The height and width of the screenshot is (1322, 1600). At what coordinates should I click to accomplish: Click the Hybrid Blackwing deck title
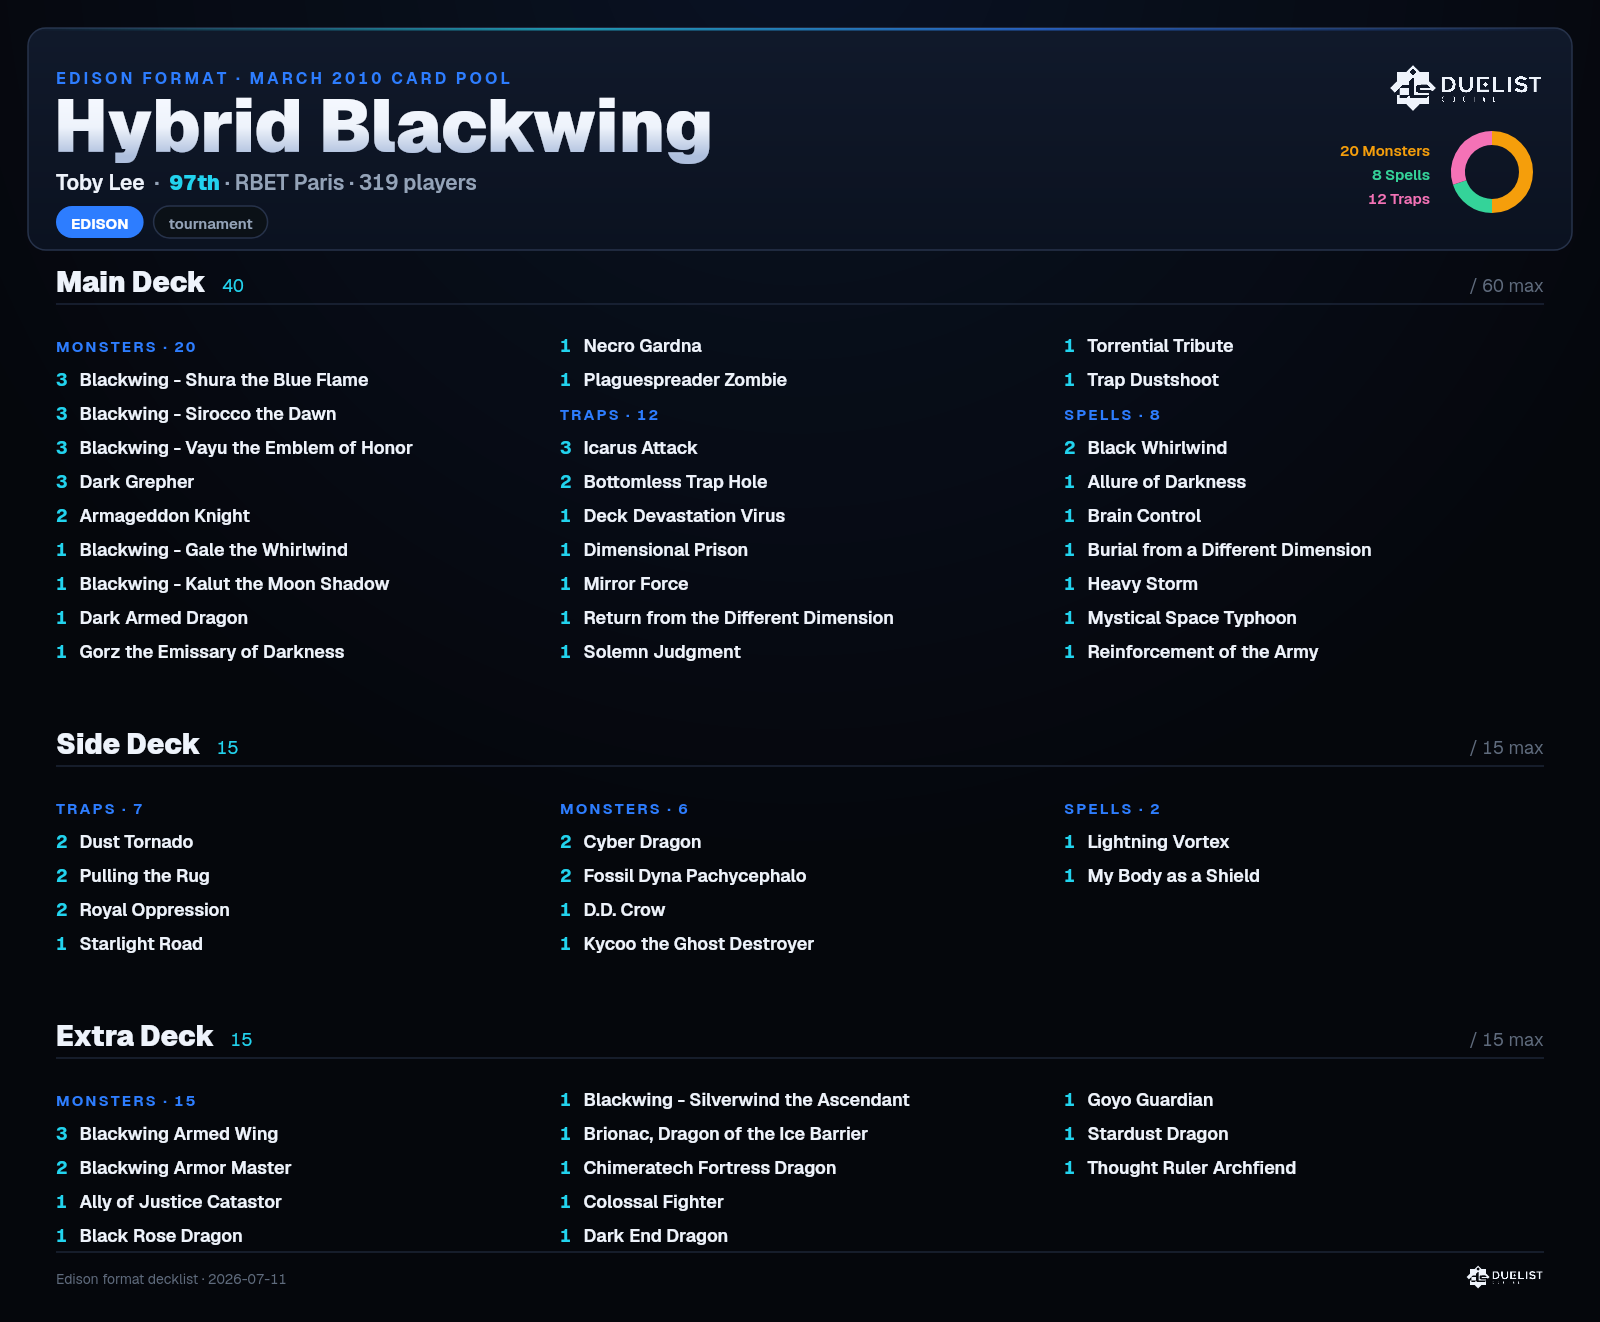(383, 128)
